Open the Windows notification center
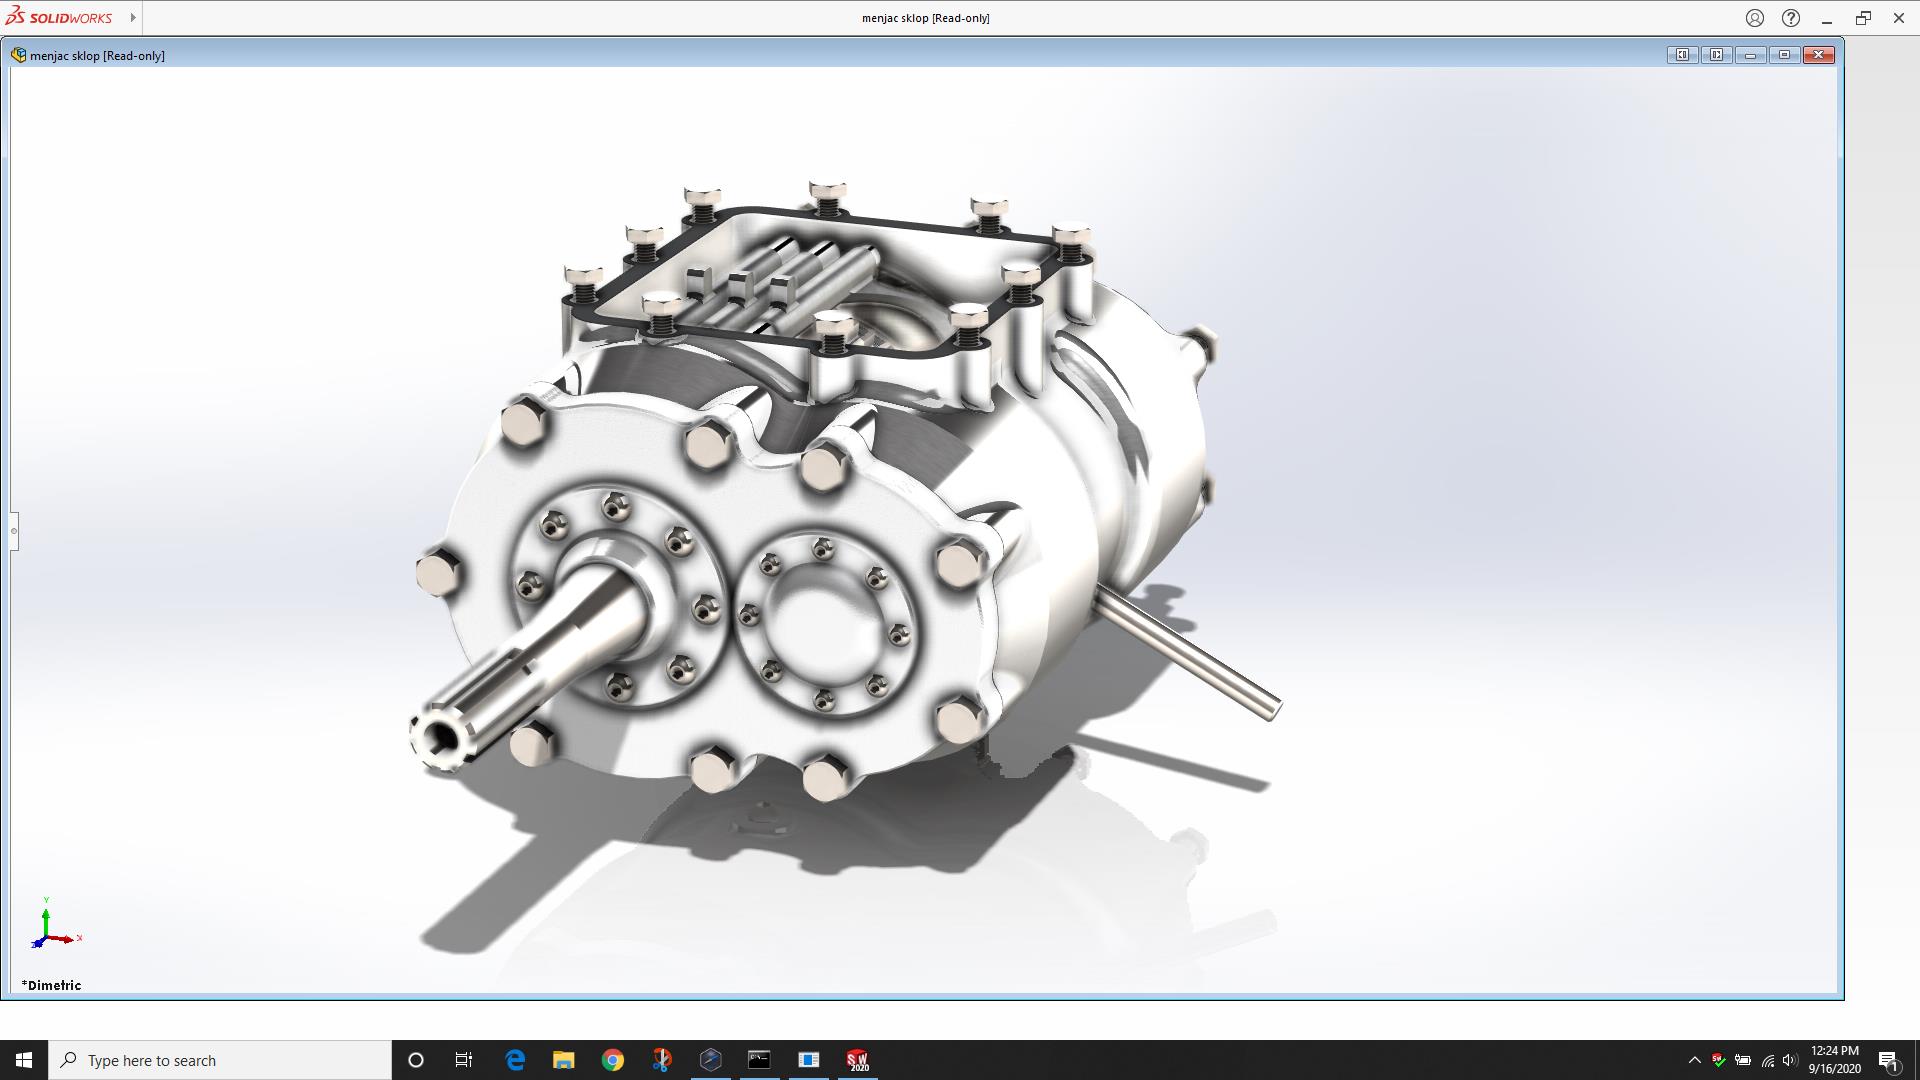This screenshot has height=1080, width=1920. [x=1888, y=1060]
